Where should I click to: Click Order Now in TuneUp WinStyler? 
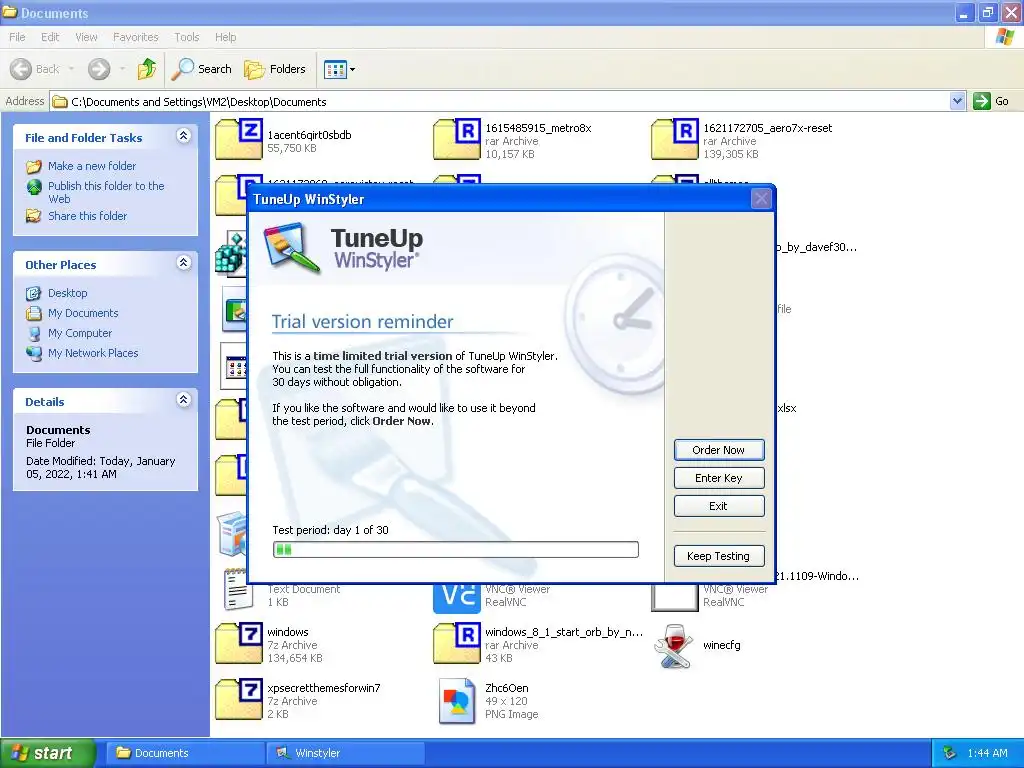pos(718,450)
